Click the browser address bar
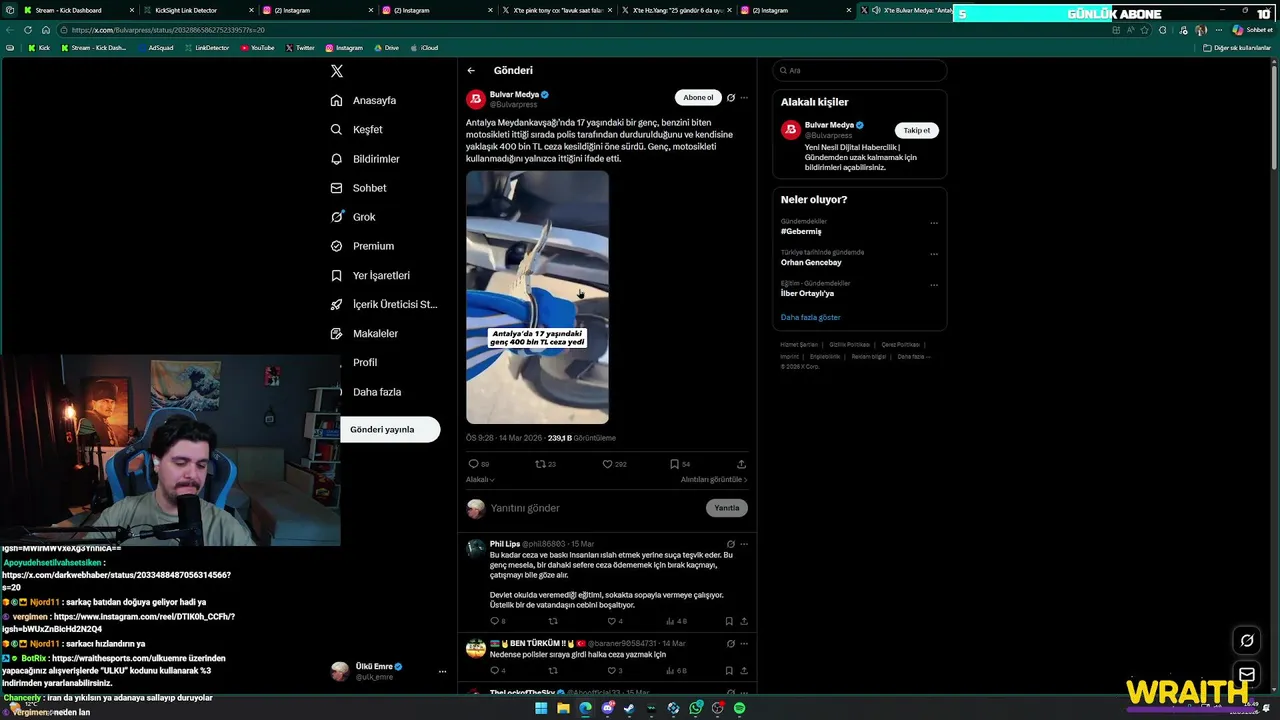This screenshot has height=720, width=1280. coord(580,30)
